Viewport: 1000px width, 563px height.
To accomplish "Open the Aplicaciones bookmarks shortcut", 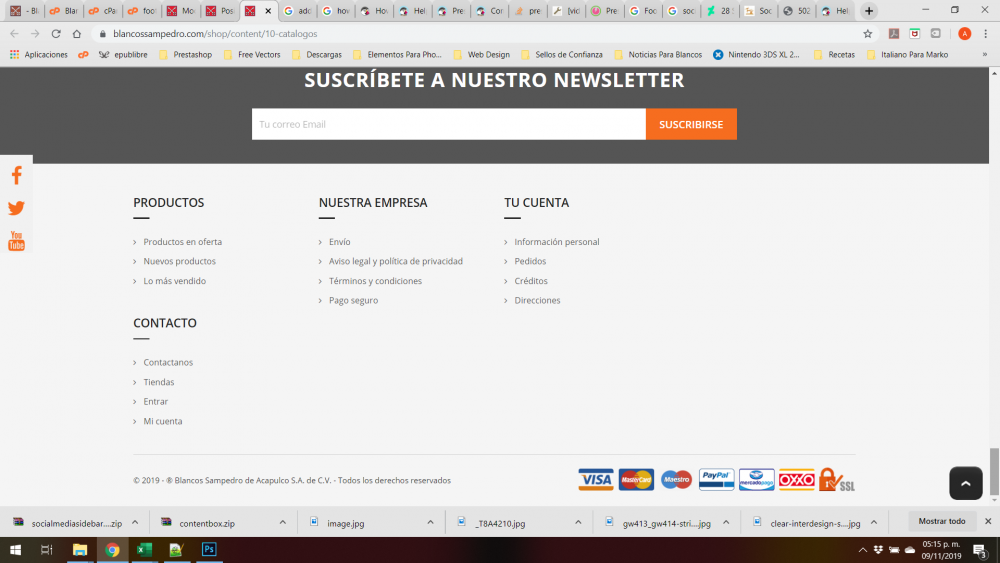I will tap(39, 55).
